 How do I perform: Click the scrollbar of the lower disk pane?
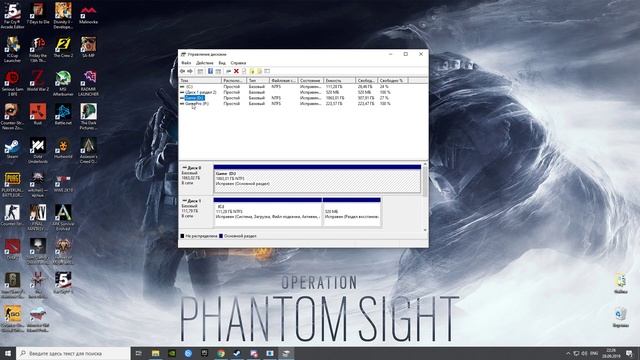(425, 182)
